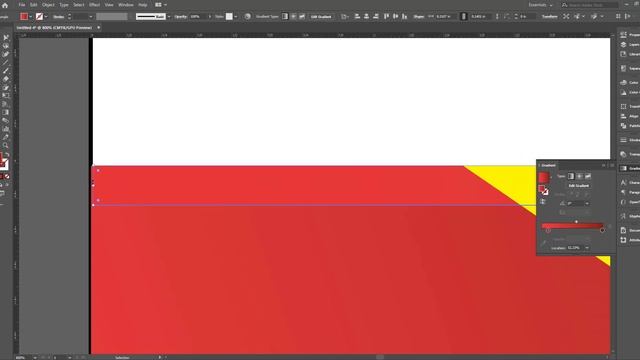The width and height of the screenshot is (640, 360).
Task: Open the Window menu
Action: click(126, 5)
